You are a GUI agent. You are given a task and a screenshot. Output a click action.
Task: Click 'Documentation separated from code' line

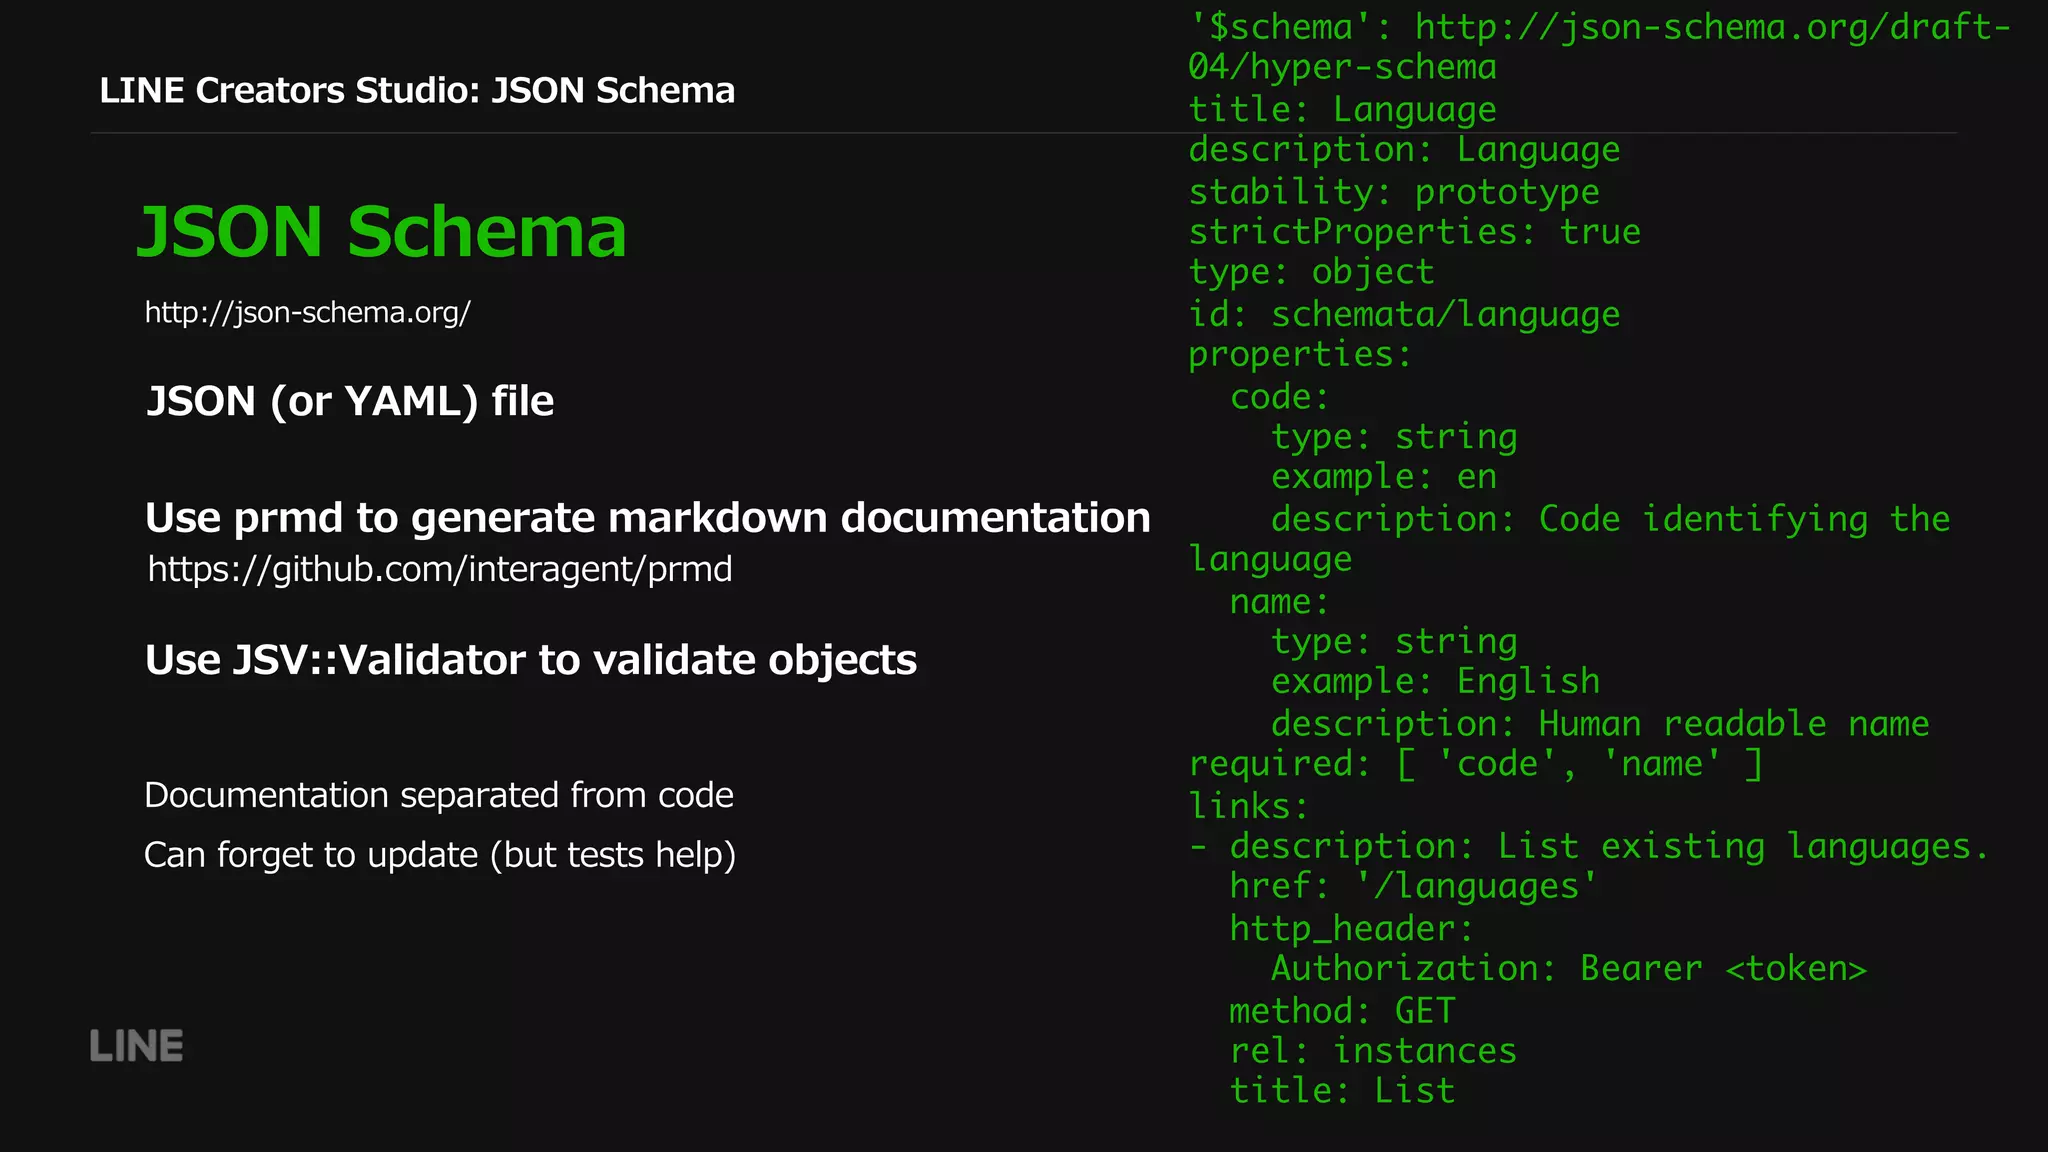(439, 796)
